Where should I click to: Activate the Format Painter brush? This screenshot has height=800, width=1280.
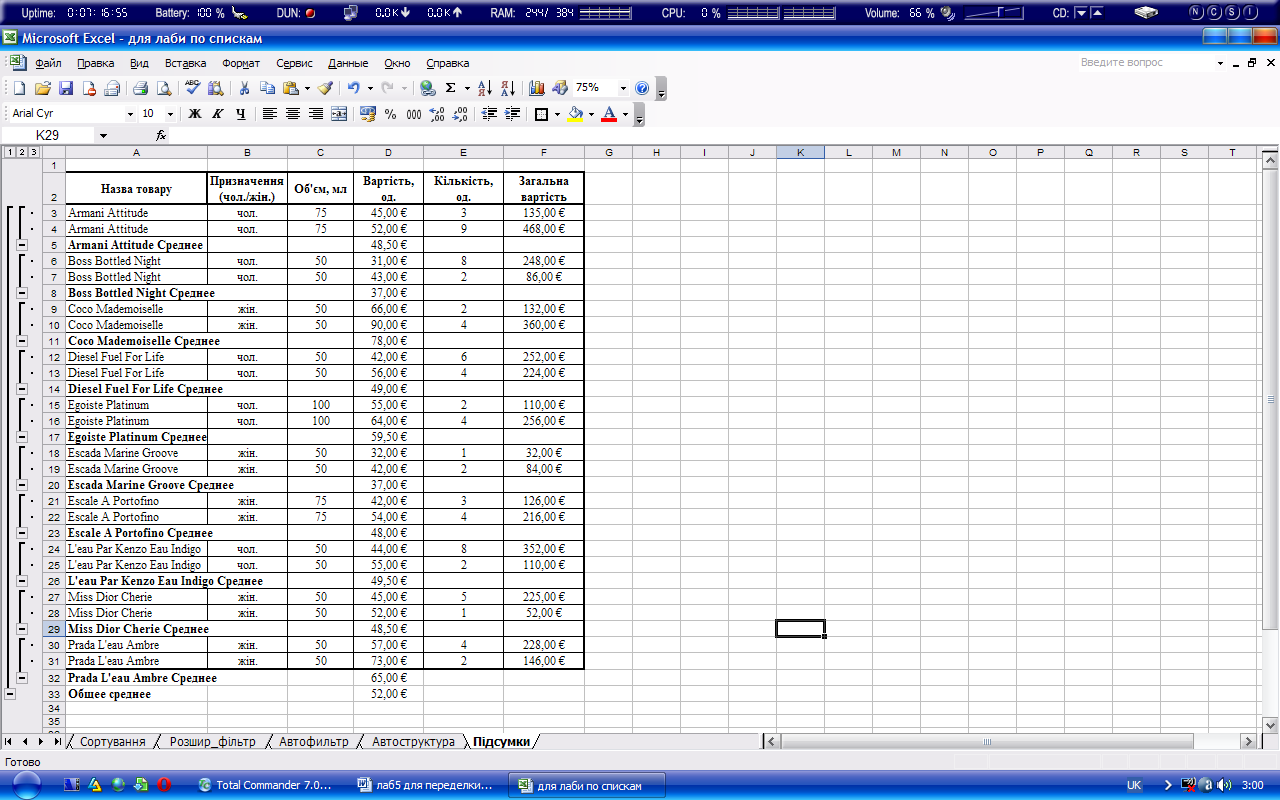pyautogui.click(x=325, y=88)
